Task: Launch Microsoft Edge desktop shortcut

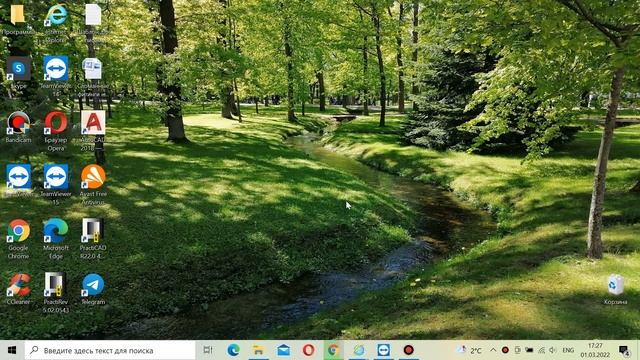Action: coord(56,231)
